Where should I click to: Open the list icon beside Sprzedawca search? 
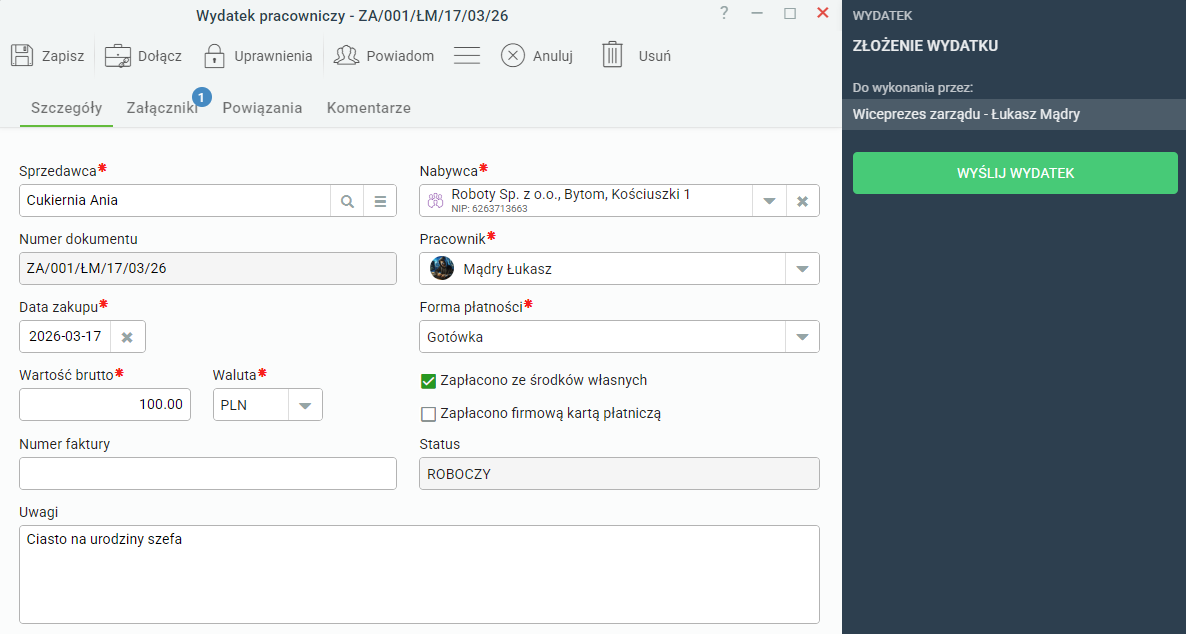pos(380,201)
